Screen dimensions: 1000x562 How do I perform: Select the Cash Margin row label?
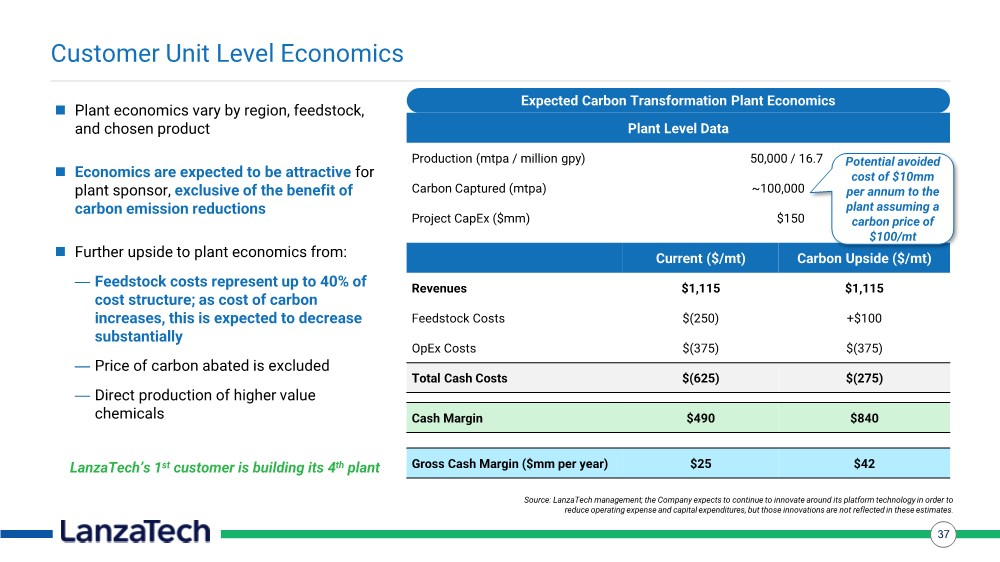point(447,418)
